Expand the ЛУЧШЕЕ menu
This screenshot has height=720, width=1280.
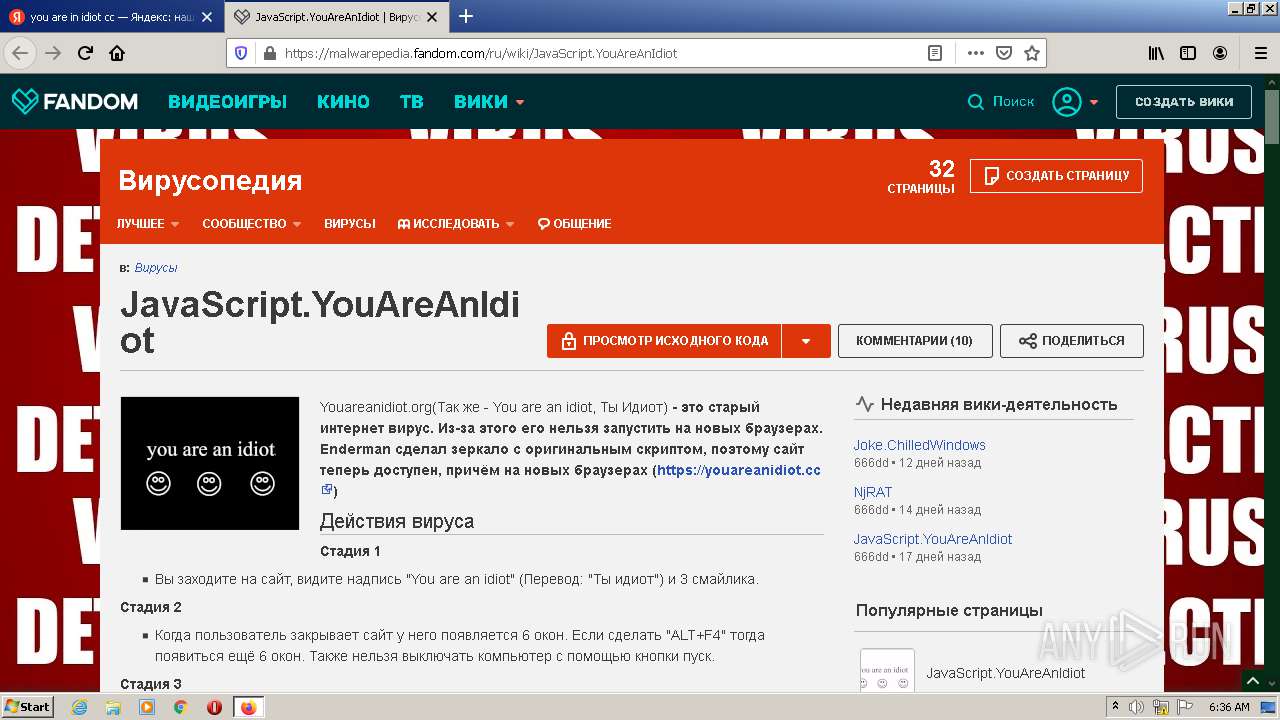coord(148,224)
